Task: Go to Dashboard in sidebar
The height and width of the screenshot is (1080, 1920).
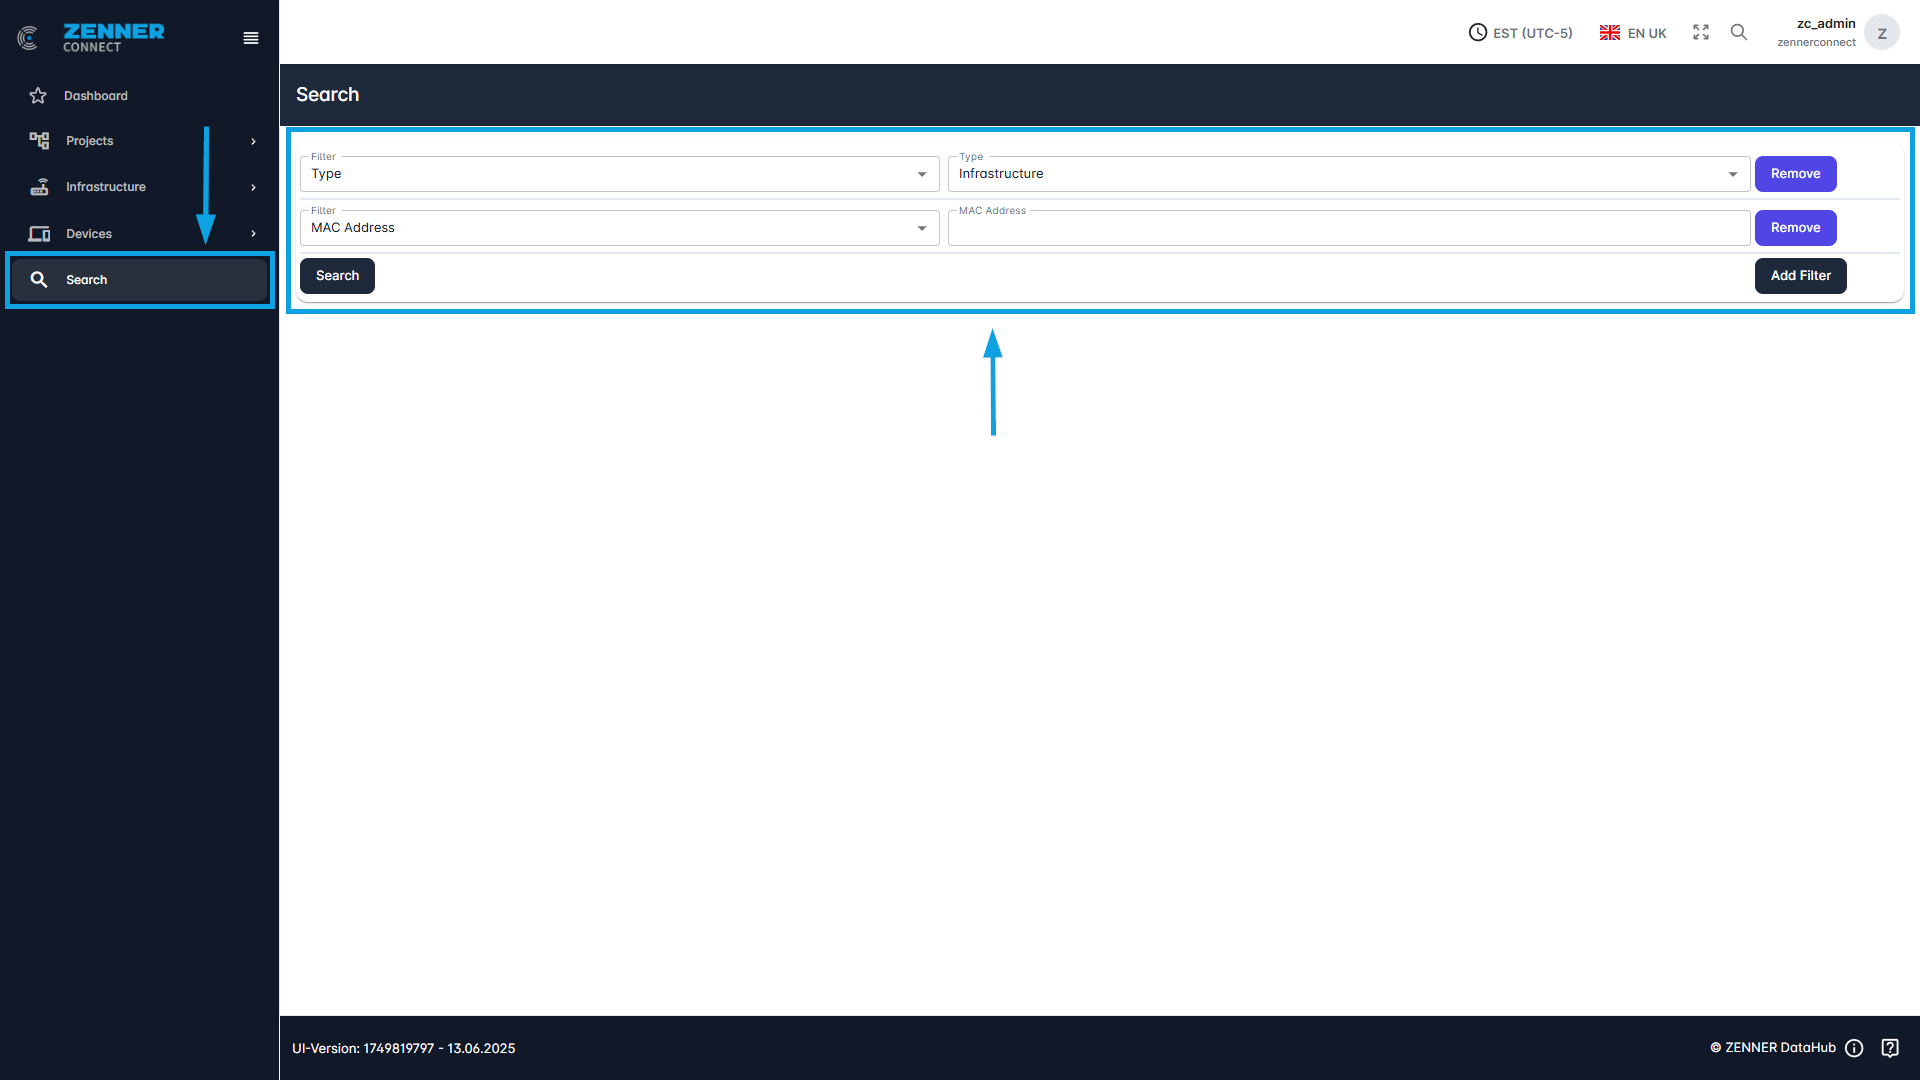Action: [96, 96]
